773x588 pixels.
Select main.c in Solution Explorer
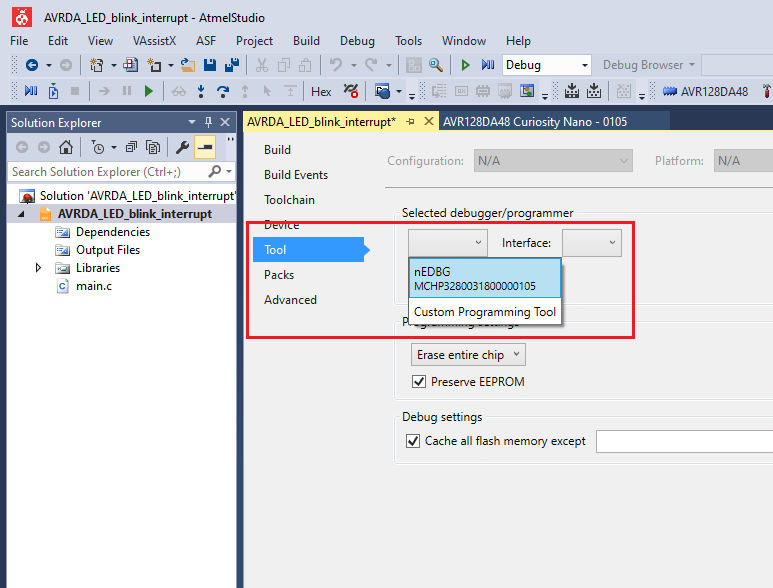[94, 286]
